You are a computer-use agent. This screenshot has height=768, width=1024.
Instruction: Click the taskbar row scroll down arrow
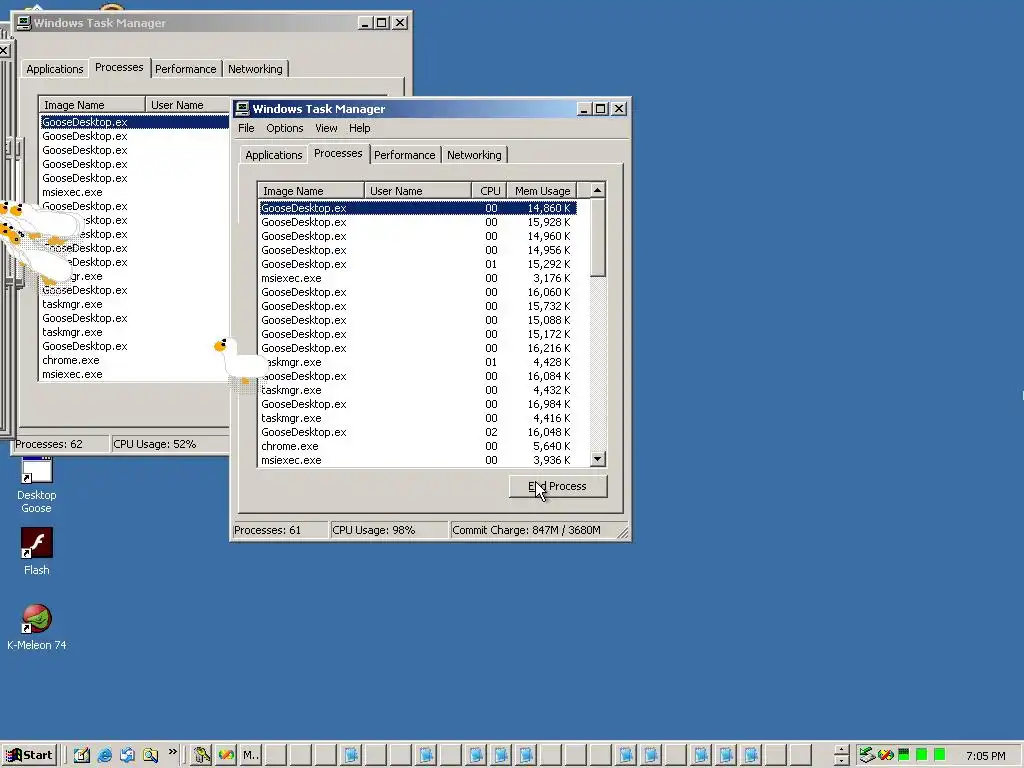[841, 761]
